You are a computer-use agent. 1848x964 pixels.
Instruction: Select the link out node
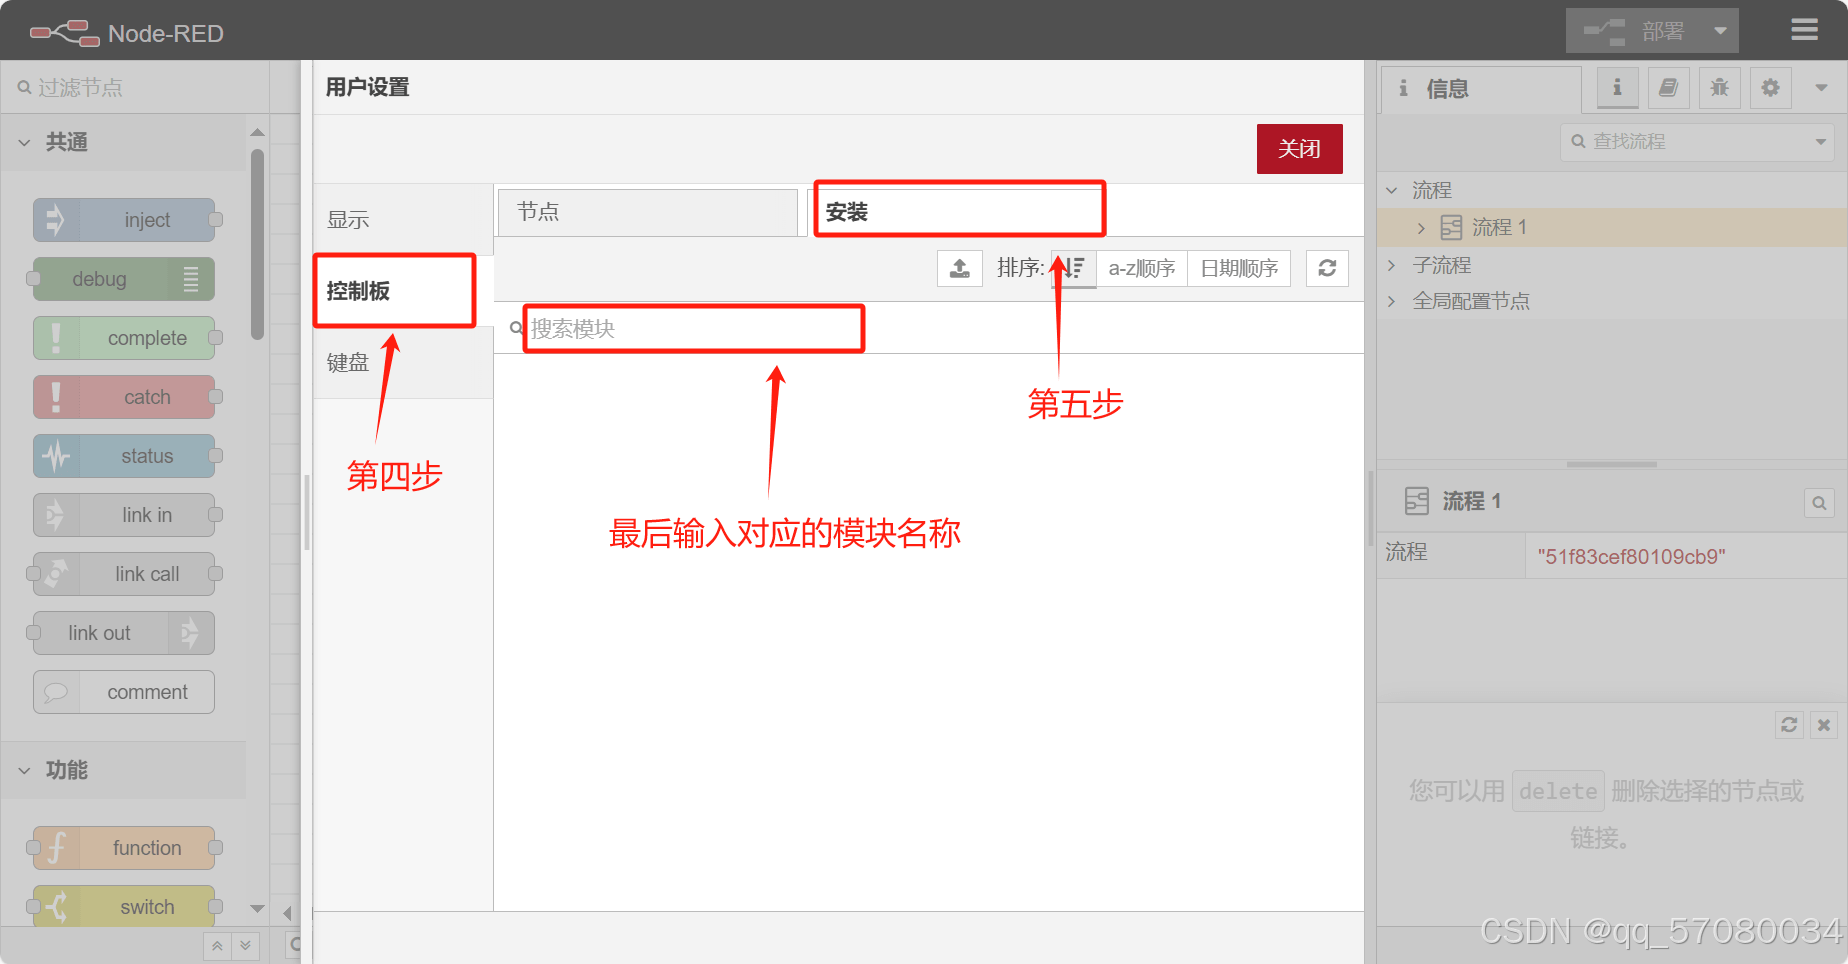[124, 633]
